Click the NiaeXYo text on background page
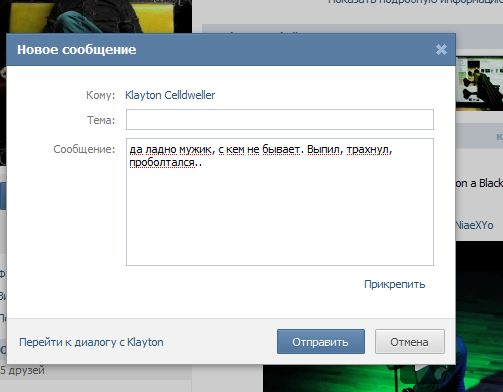 pos(474,225)
